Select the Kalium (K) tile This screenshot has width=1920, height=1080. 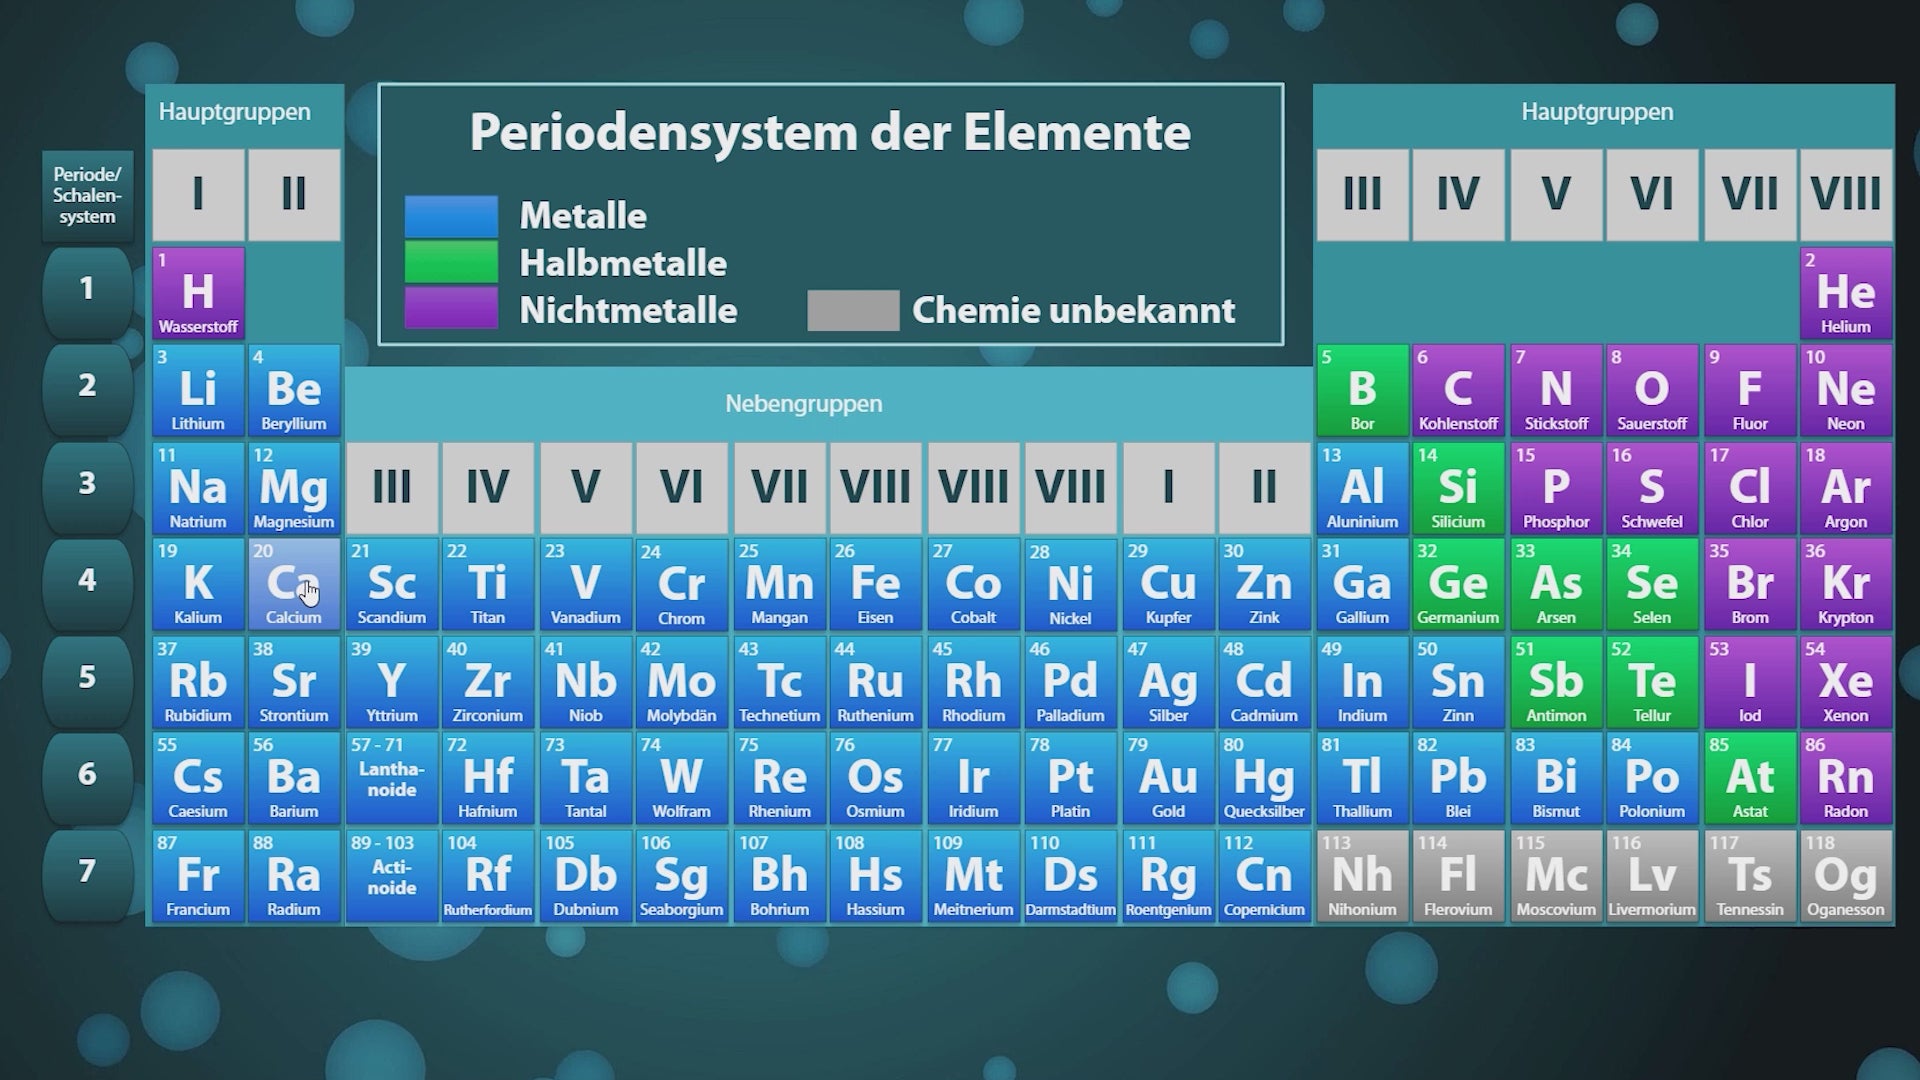[x=198, y=585]
